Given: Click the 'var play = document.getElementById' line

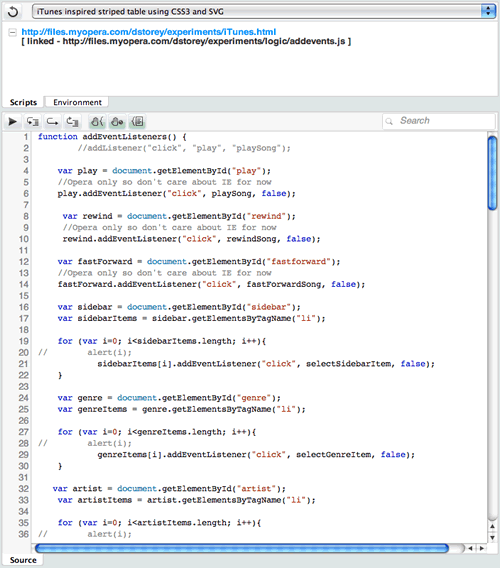Looking at the screenshot, I should tap(164, 171).
